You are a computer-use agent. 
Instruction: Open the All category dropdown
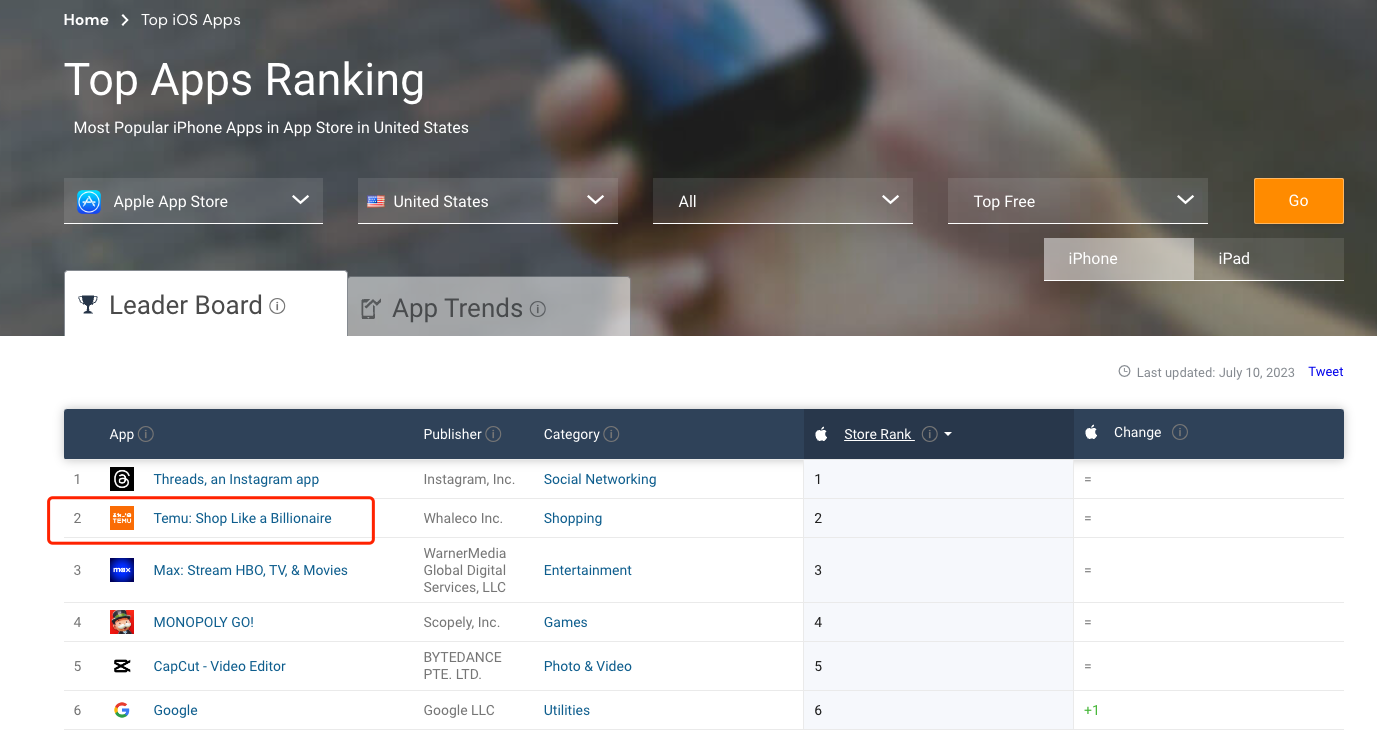783,201
